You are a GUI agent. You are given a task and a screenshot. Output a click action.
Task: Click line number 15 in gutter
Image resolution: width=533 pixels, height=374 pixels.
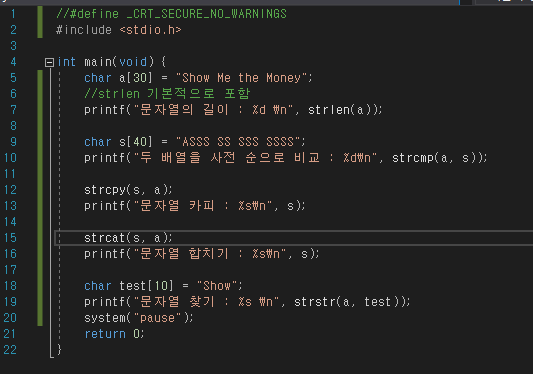click(10, 238)
